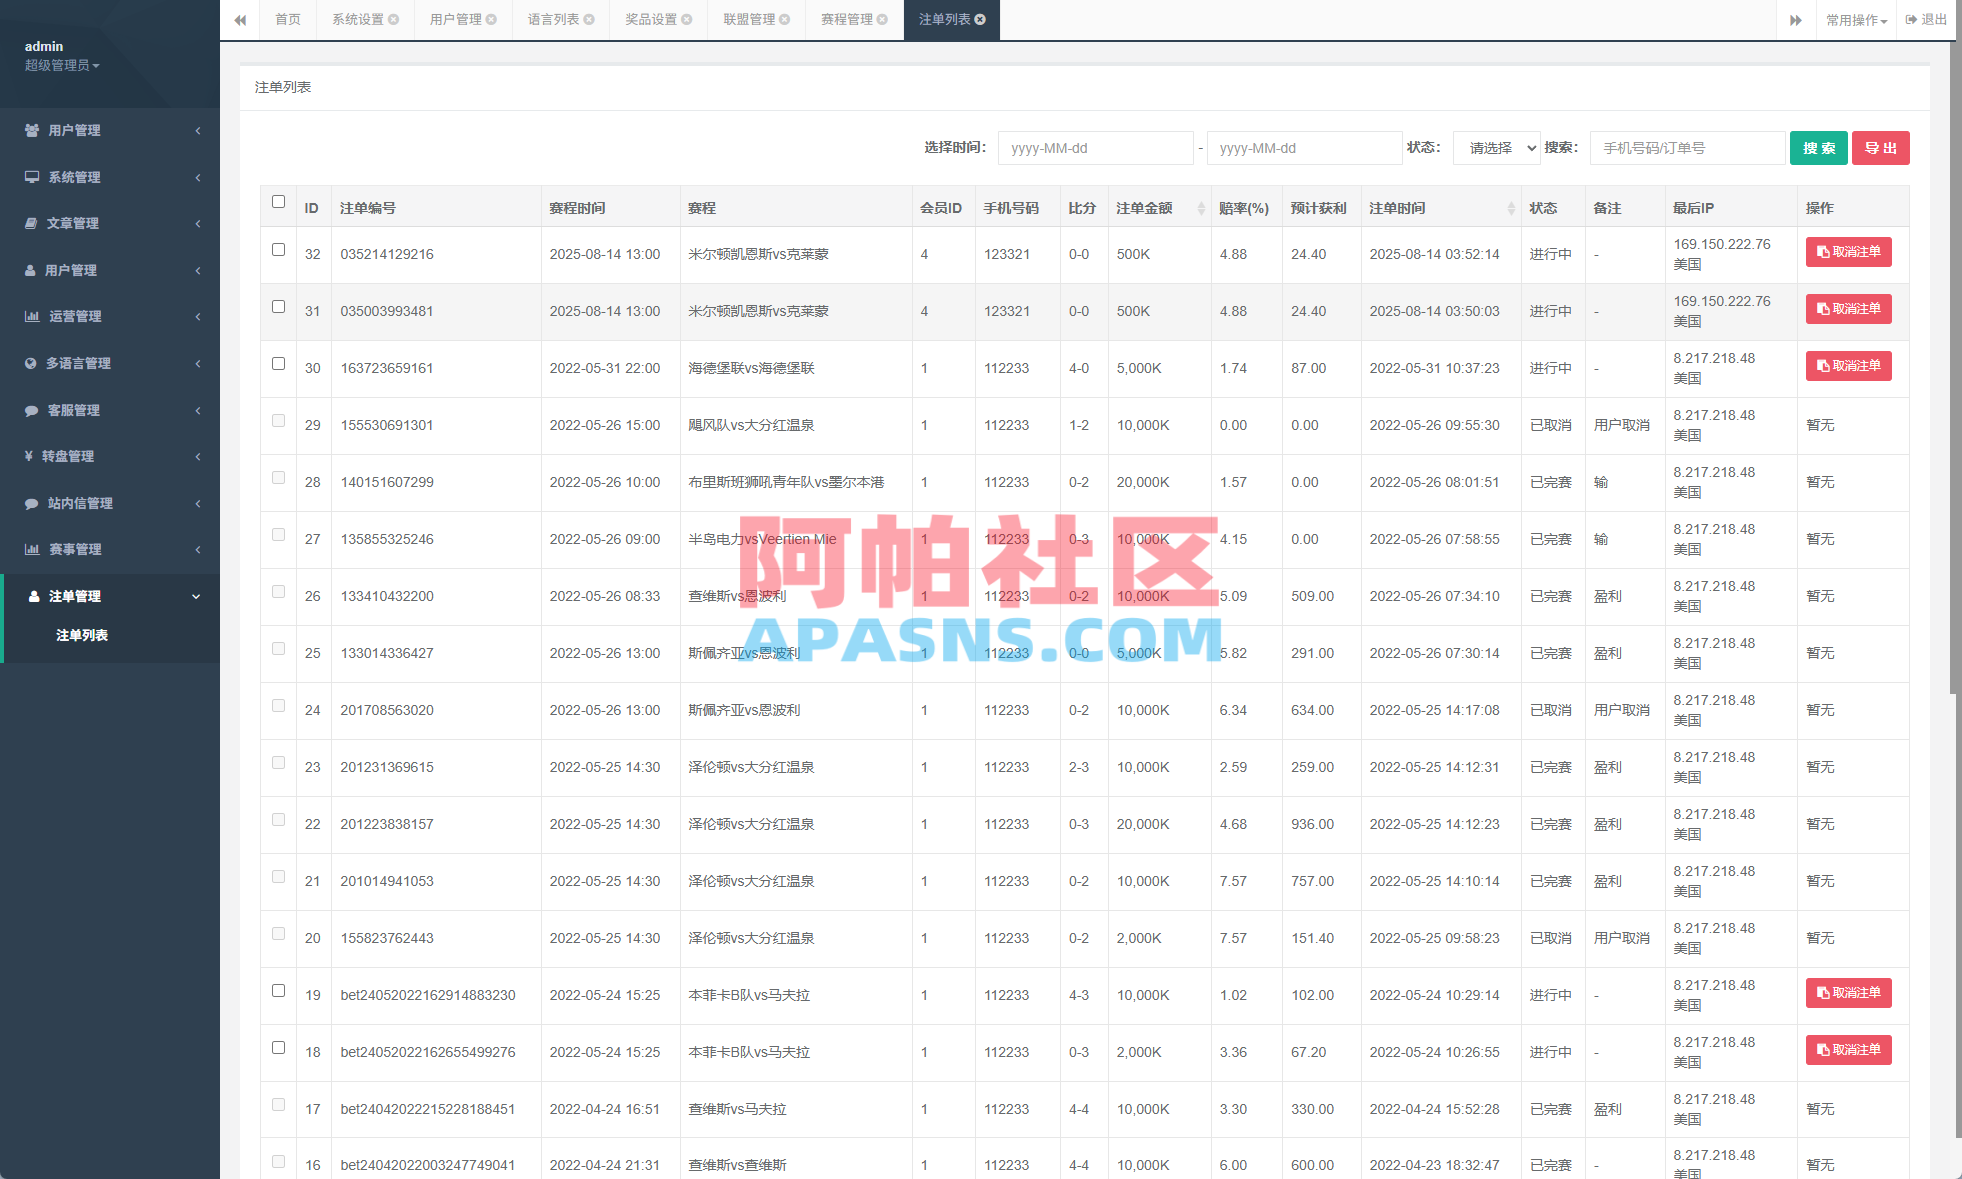Expand the 常用操作 dropdown

click(x=1855, y=19)
